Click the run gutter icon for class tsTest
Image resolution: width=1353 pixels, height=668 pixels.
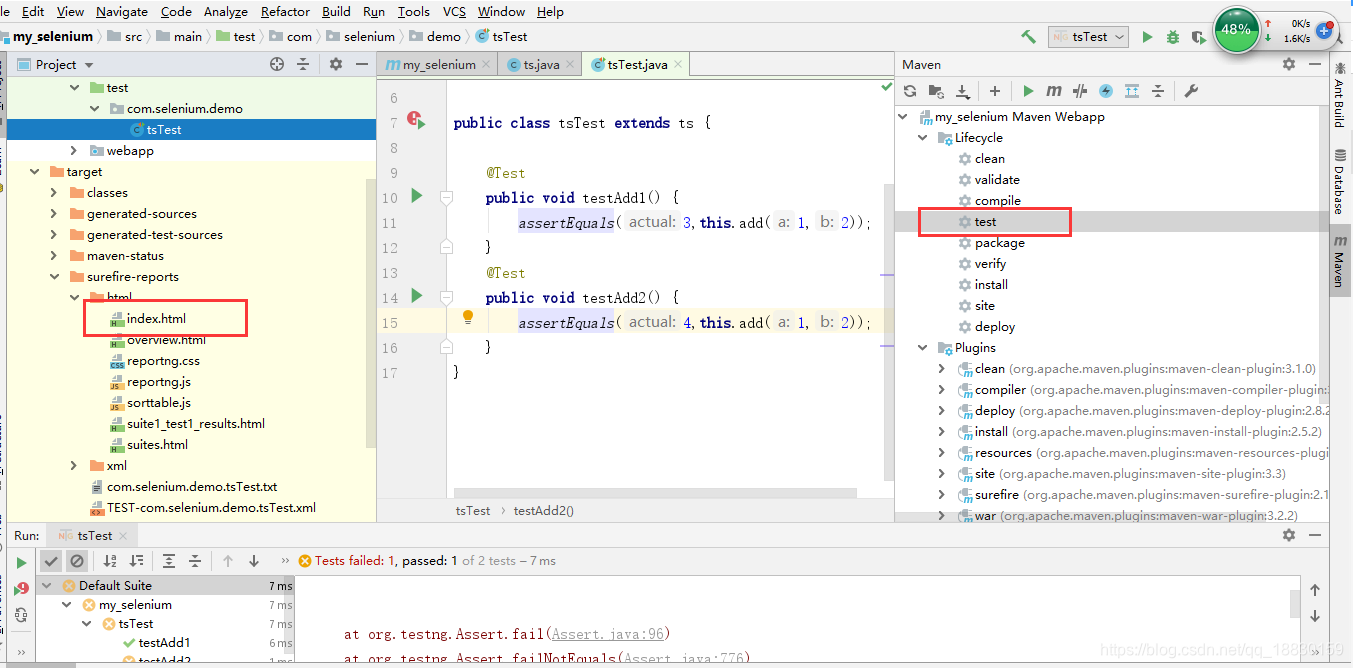(416, 122)
